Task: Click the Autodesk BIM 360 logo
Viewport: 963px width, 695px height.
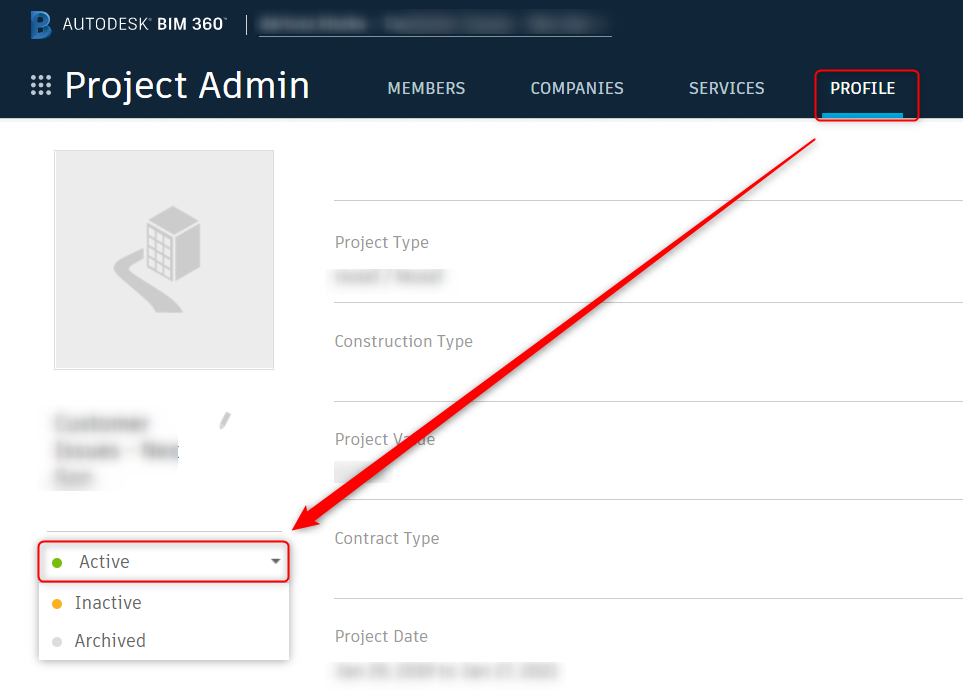Action: pyautogui.click(x=128, y=24)
